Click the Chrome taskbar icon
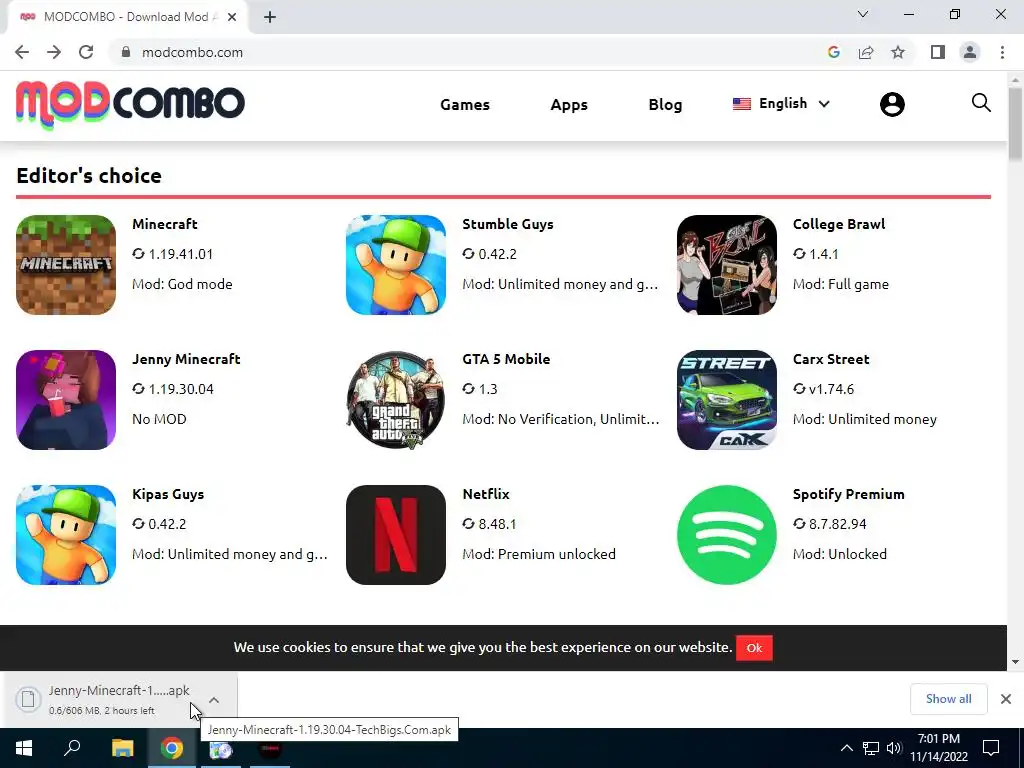Viewport: 1024px width, 768px height. point(172,748)
